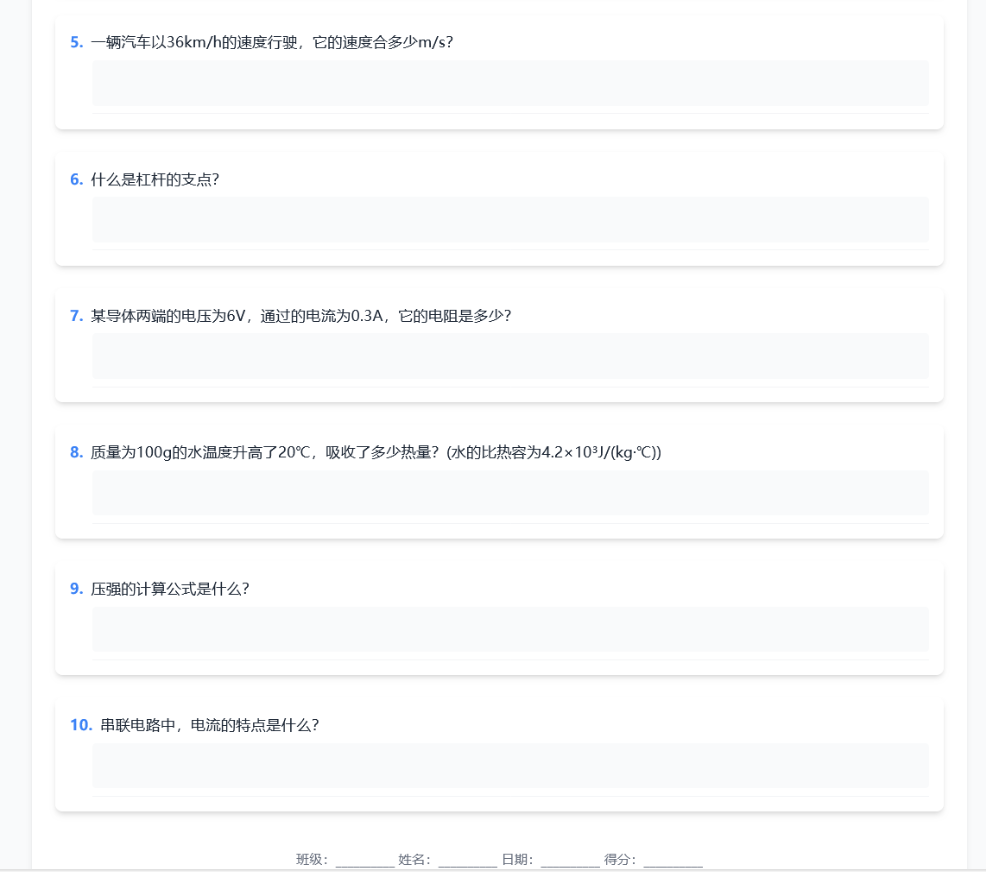Click the question about 6V voltage and 0.3A current
The image size is (986, 872).
pos(301,316)
